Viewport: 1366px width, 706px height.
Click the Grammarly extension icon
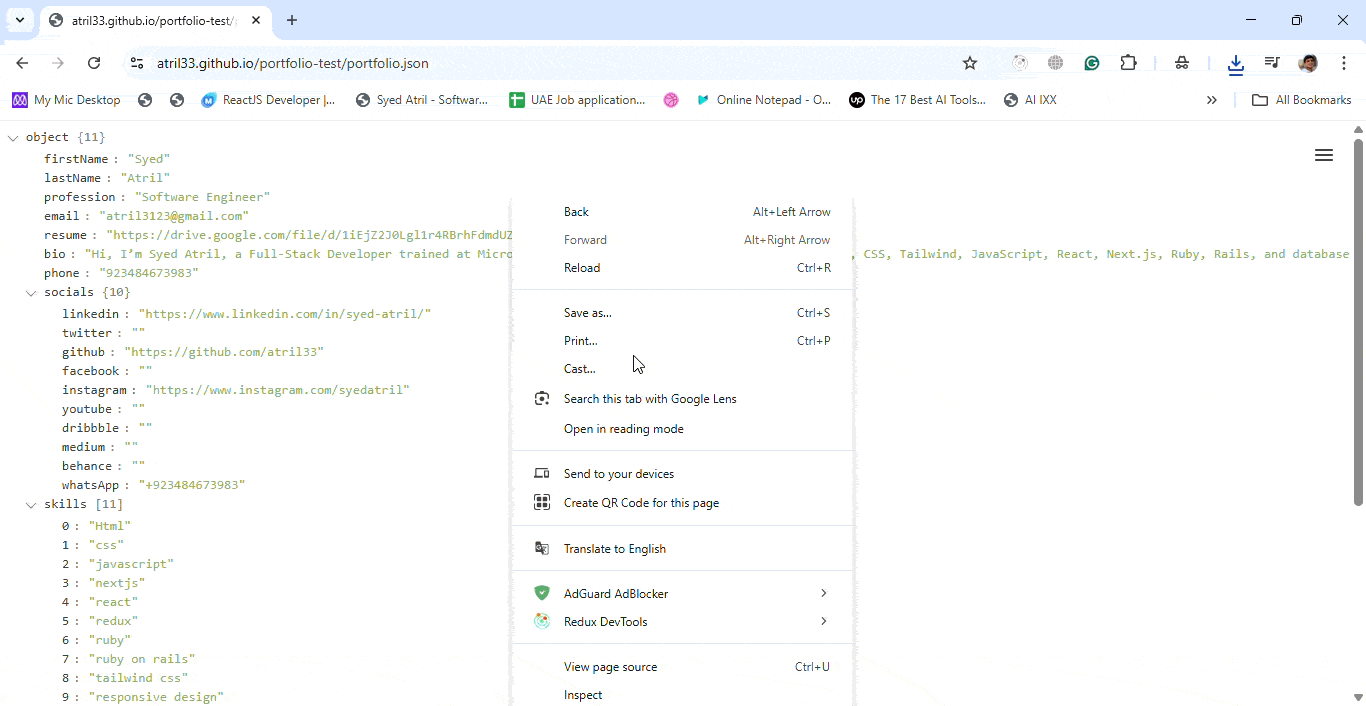coord(1092,63)
